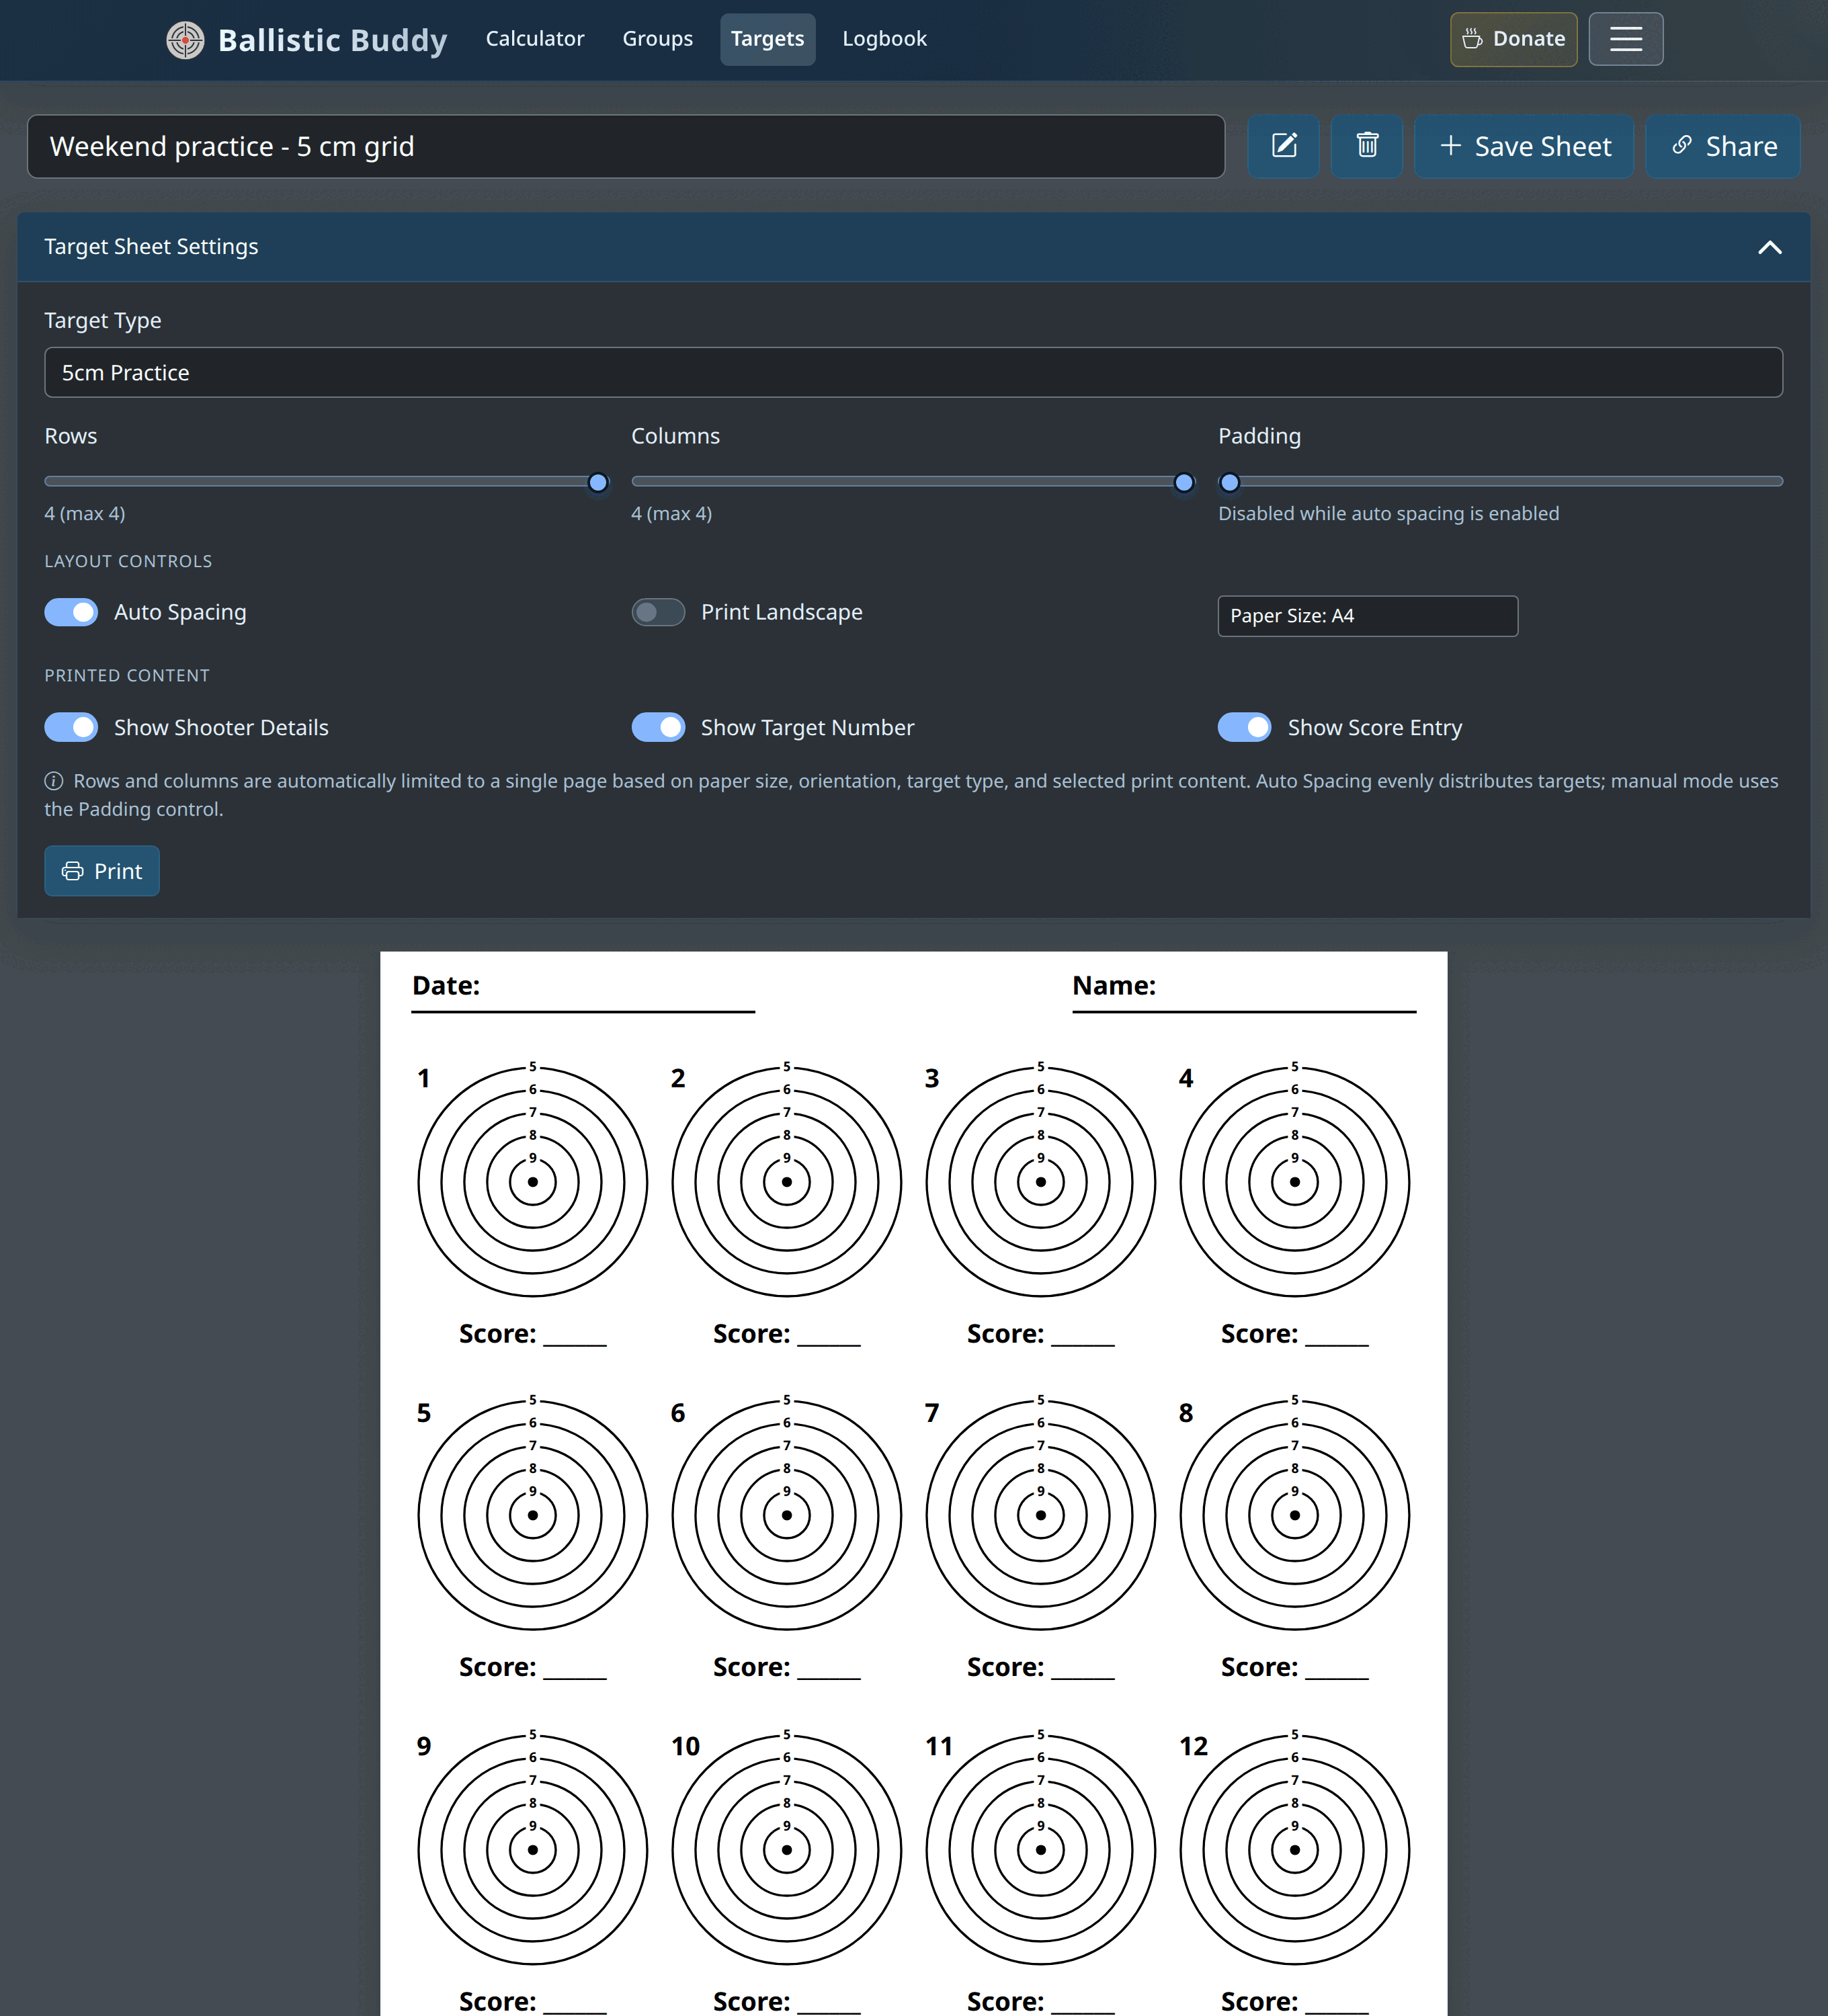1828x2016 pixels.
Task: Click the edit pencil icon button
Action: pyautogui.click(x=1284, y=146)
